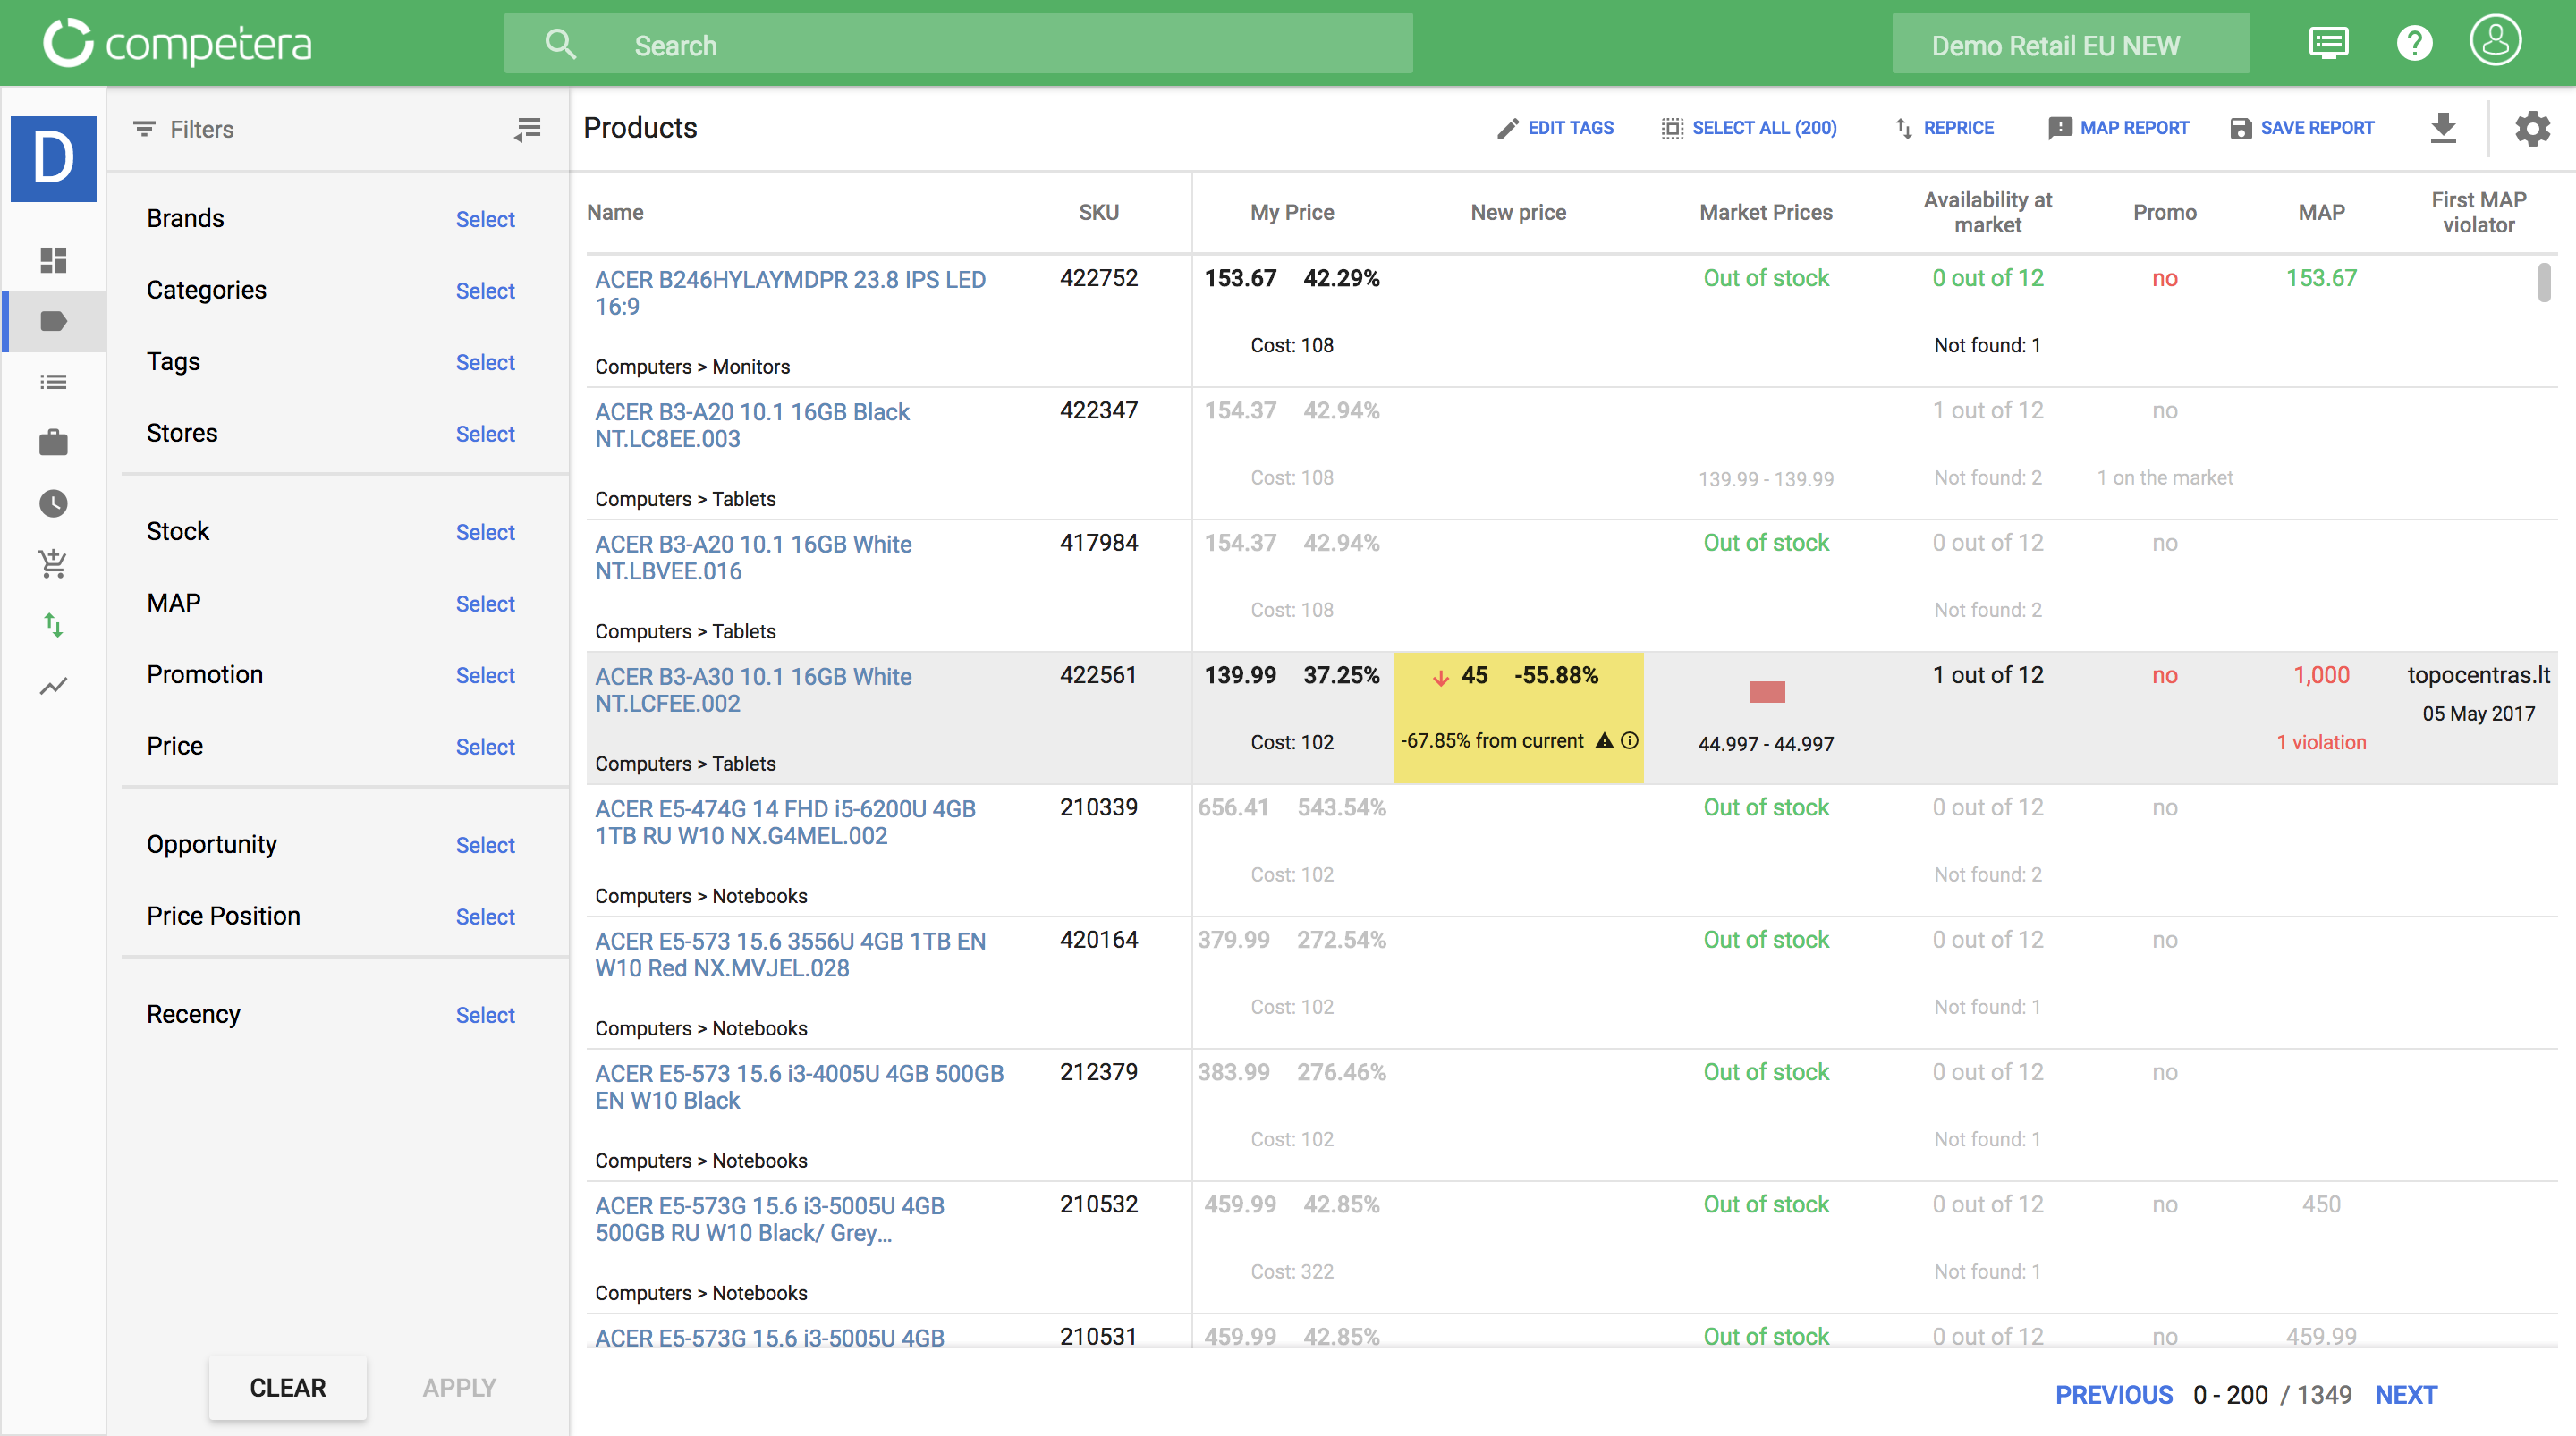The width and height of the screenshot is (2576, 1436).
Task: Open the list icon in sidebar
Action: point(53,382)
